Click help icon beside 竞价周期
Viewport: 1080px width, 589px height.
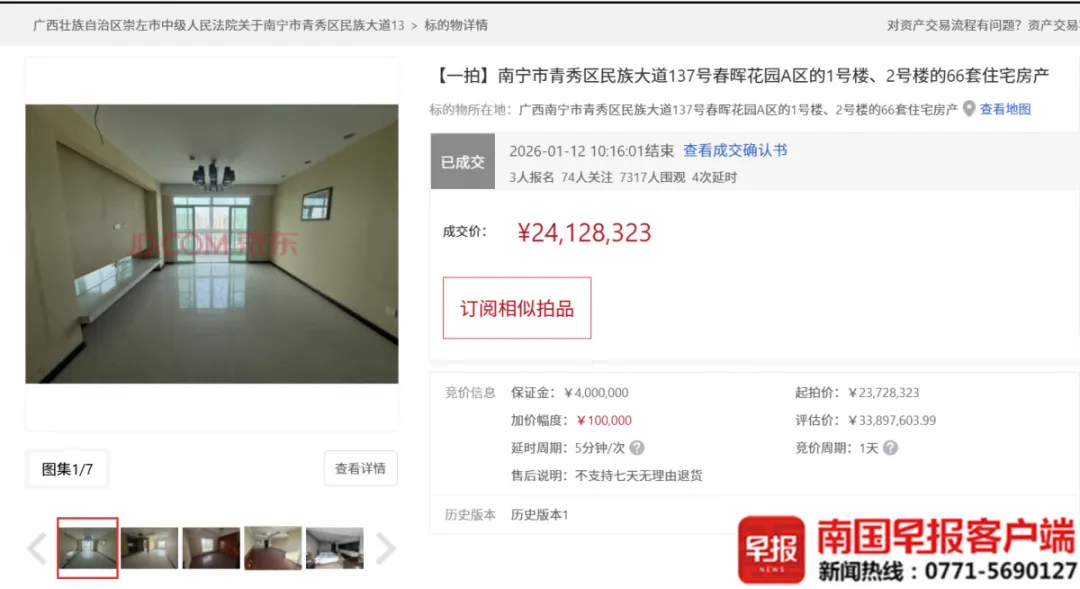coord(890,448)
